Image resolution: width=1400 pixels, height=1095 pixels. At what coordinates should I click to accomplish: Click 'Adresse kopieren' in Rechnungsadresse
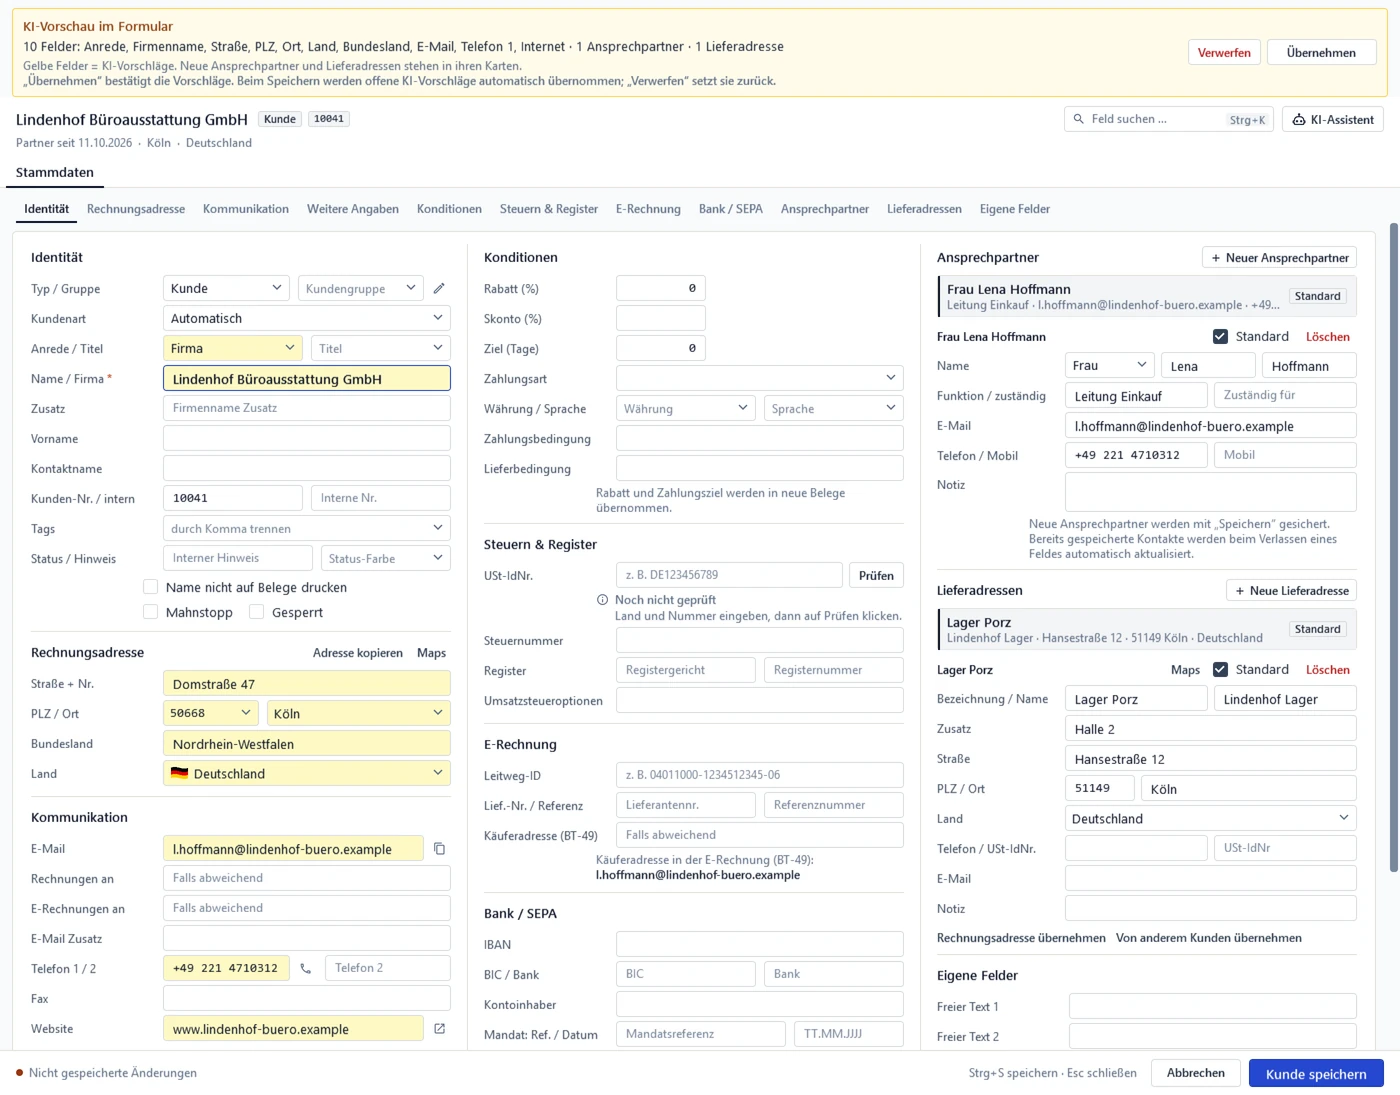(x=358, y=653)
